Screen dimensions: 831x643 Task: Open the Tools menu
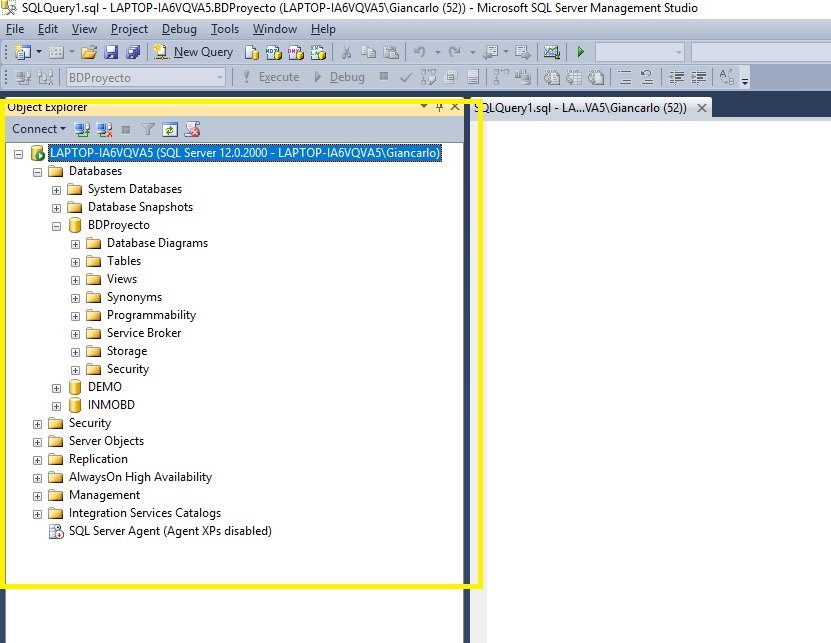[225, 29]
